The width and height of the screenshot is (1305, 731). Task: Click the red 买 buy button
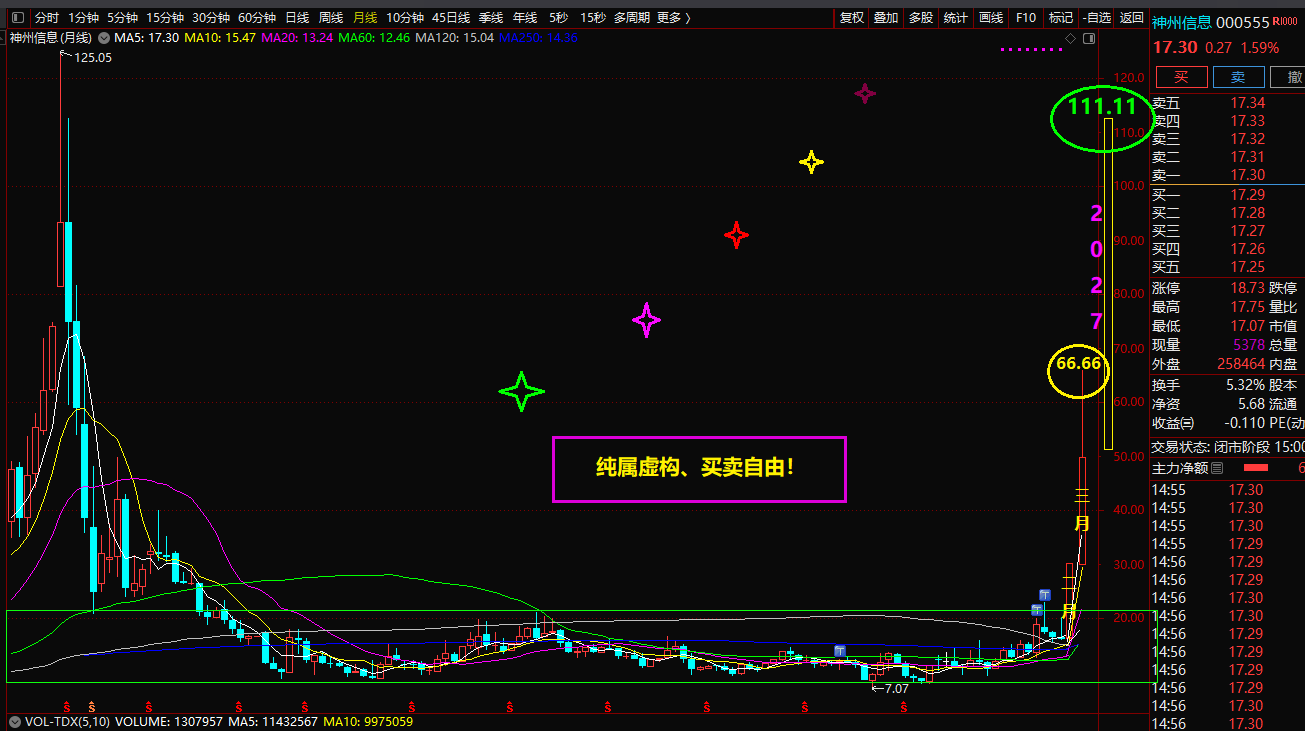pyautogui.click(x=1181, y=77)
